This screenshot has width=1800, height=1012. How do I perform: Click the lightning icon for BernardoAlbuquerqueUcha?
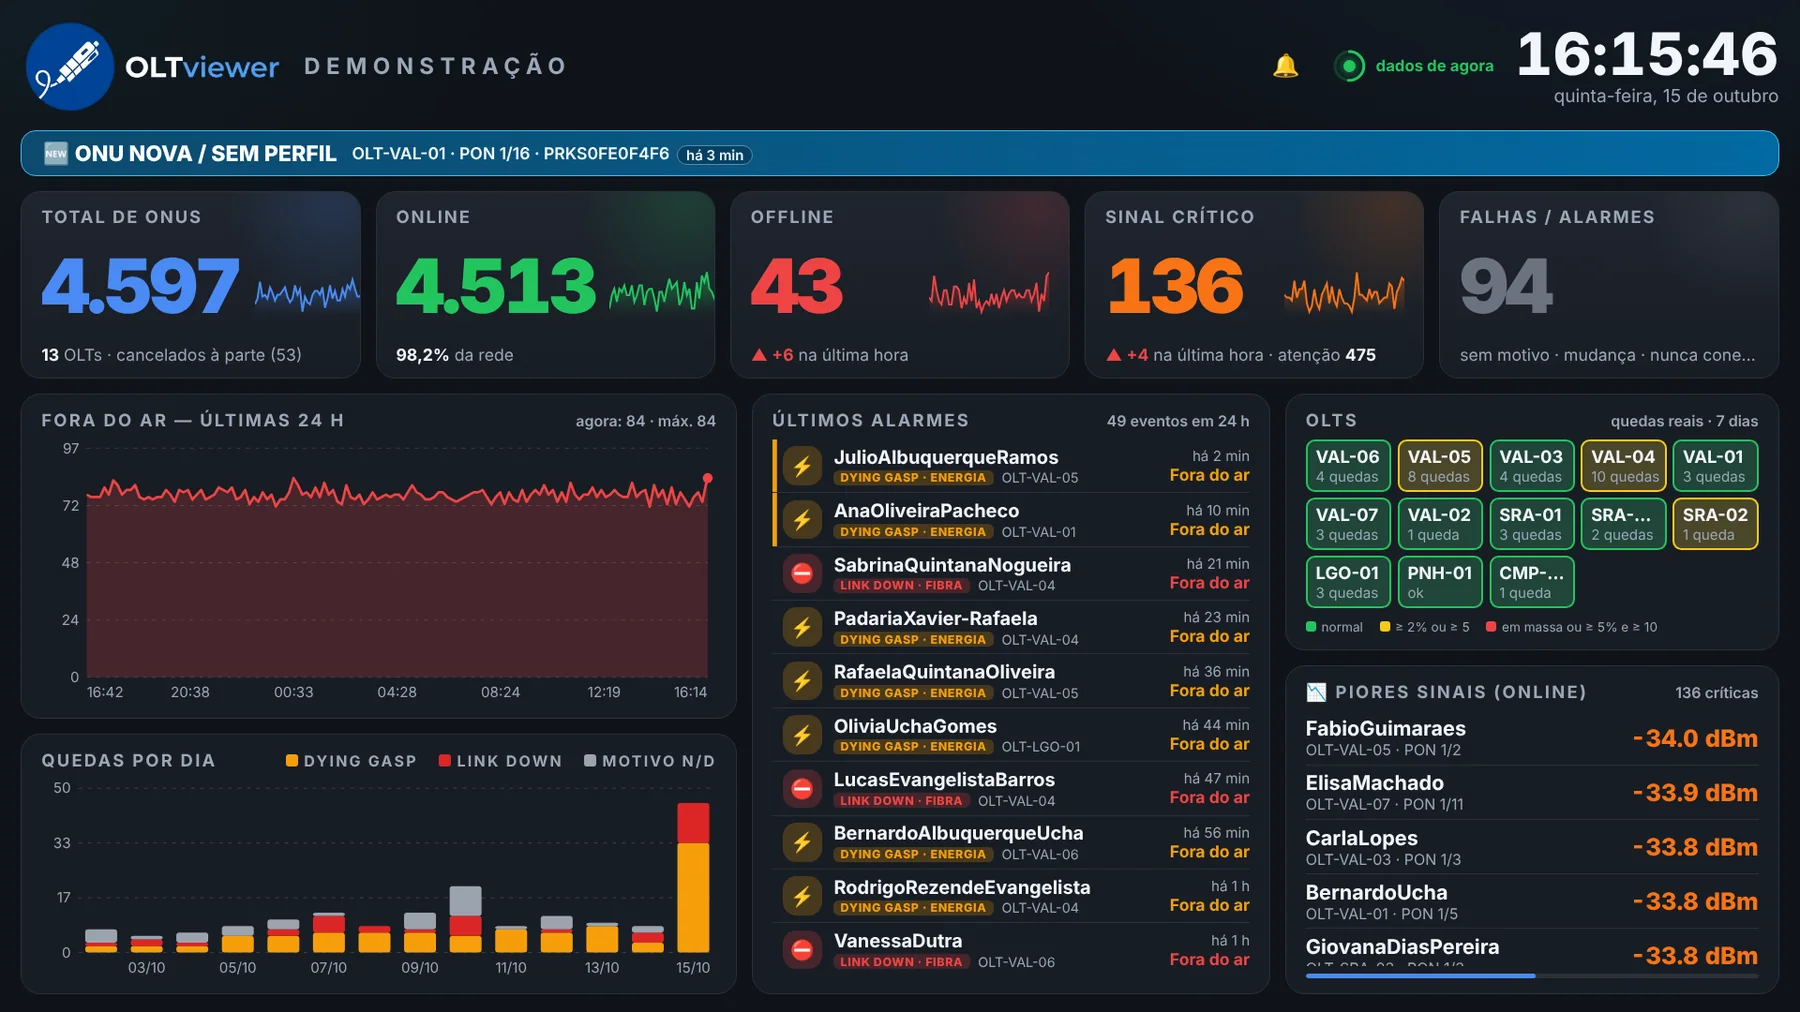(x=802, y=842)
